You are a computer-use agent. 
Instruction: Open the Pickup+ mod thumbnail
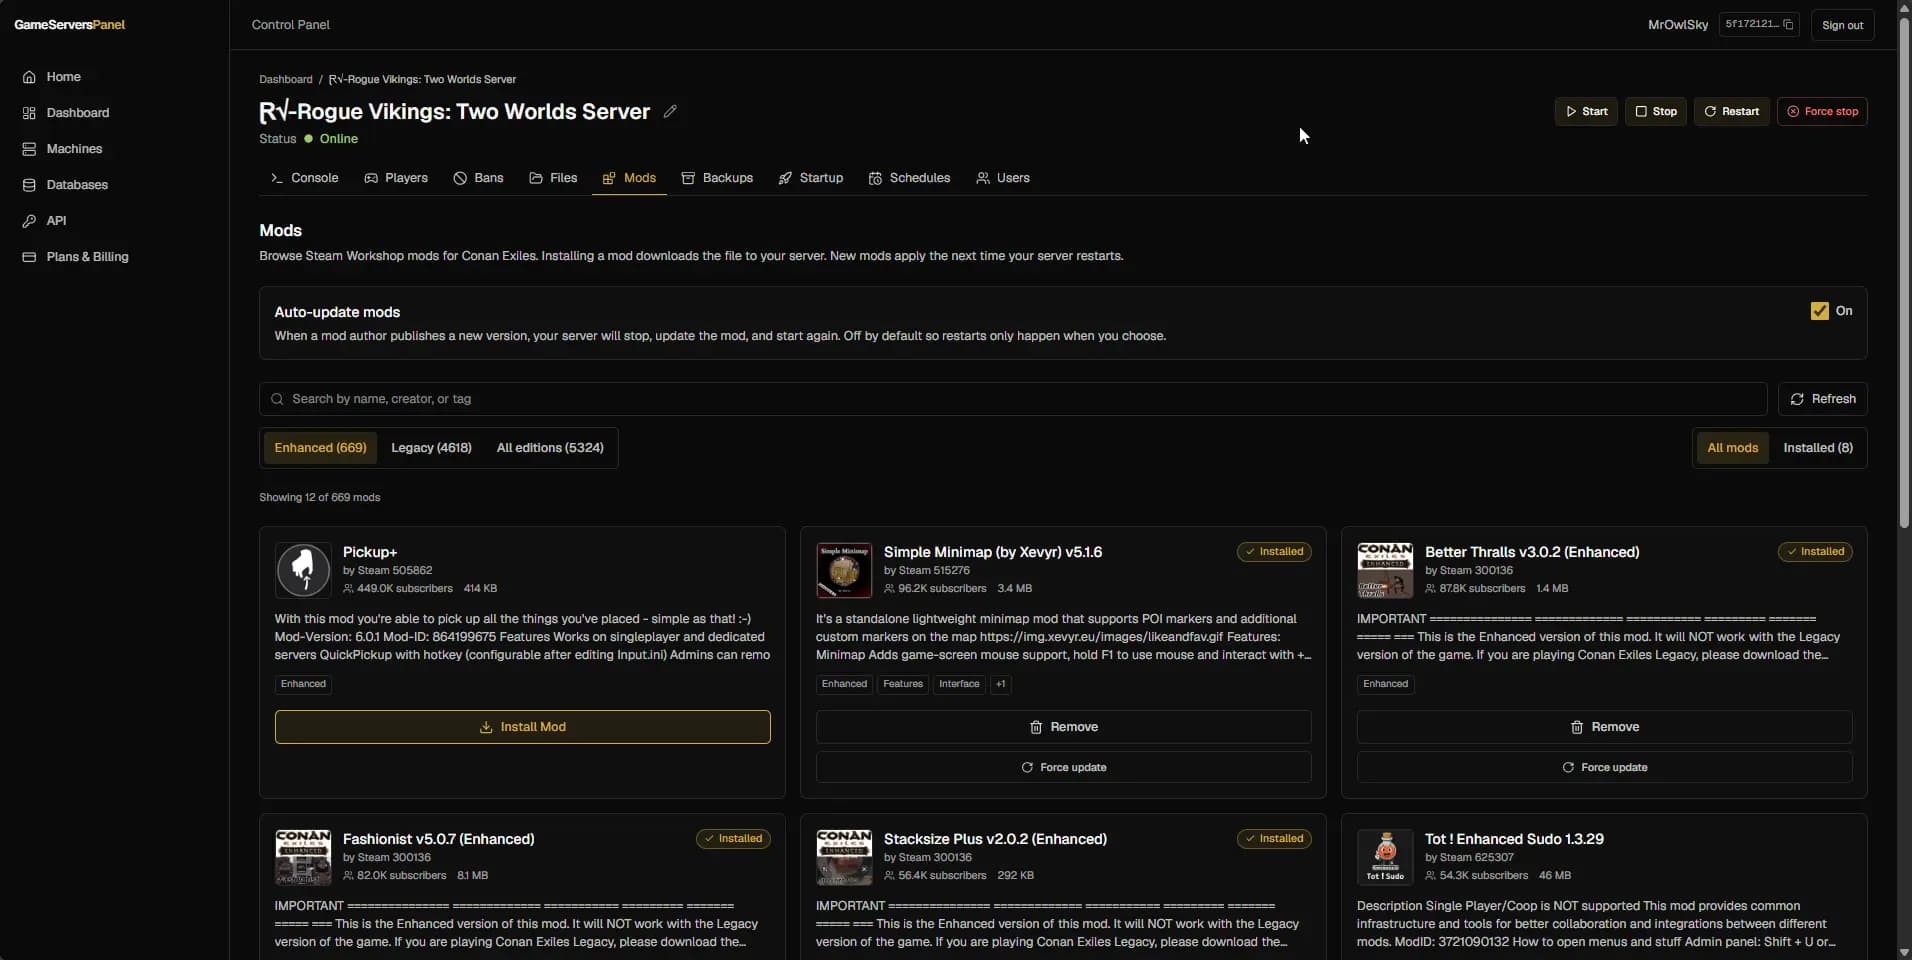pos(303,570)
